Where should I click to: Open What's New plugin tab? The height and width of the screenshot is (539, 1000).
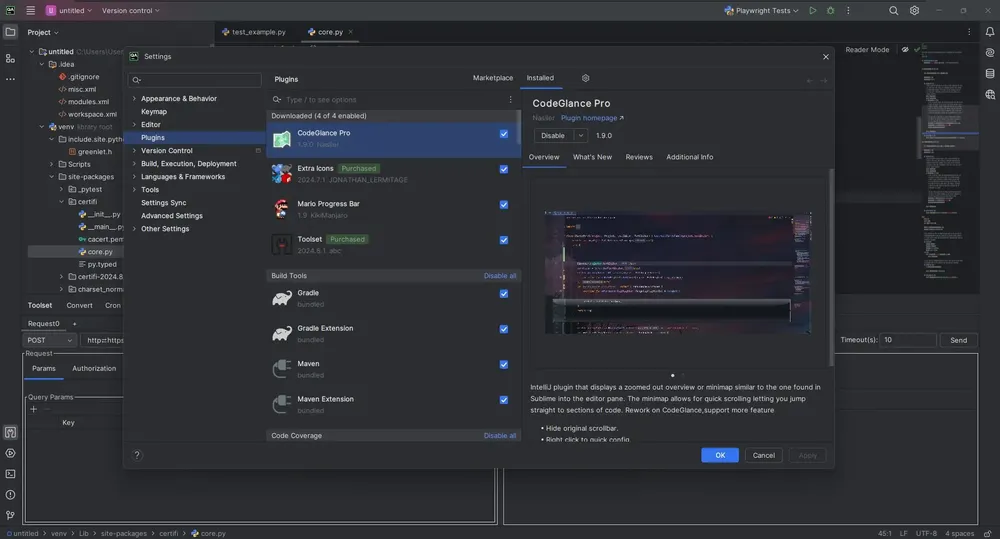[592, 157]
